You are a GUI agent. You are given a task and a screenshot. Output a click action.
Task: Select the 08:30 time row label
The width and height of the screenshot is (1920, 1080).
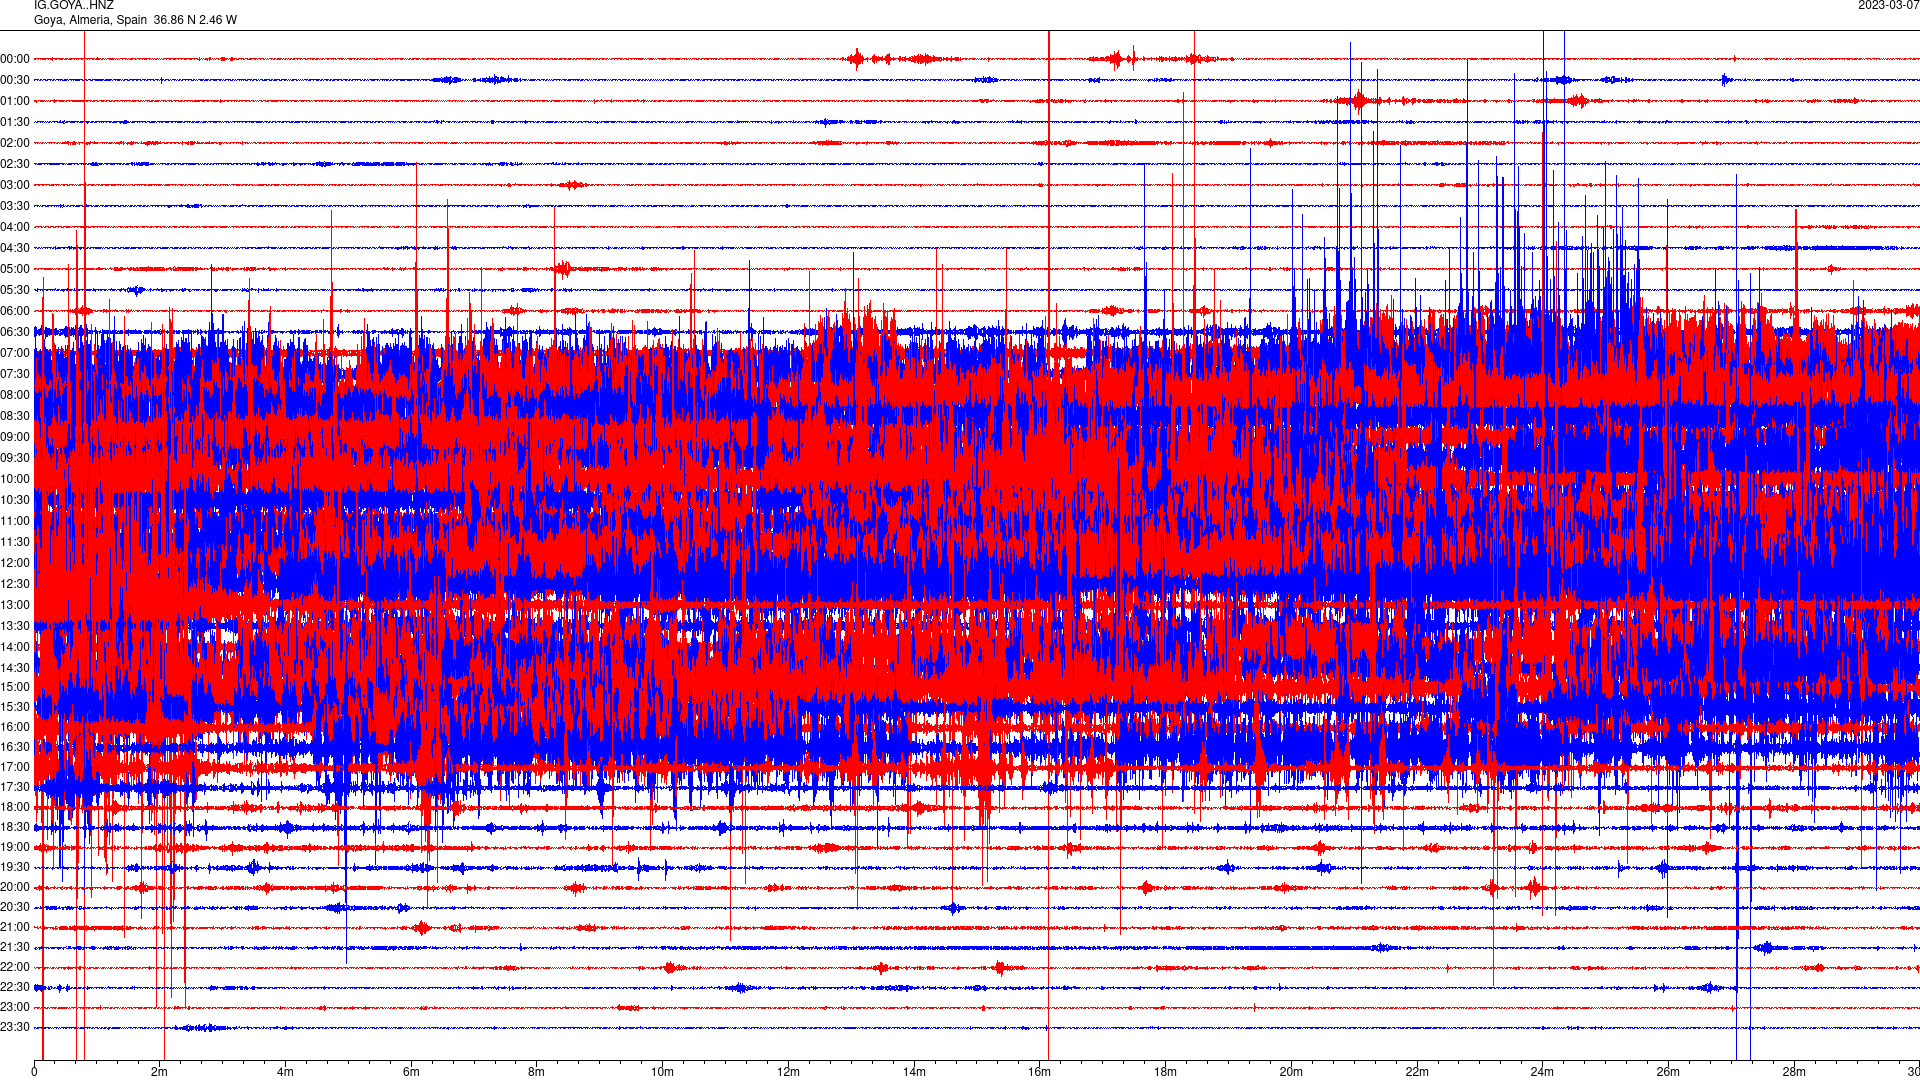tap(15, 416)
